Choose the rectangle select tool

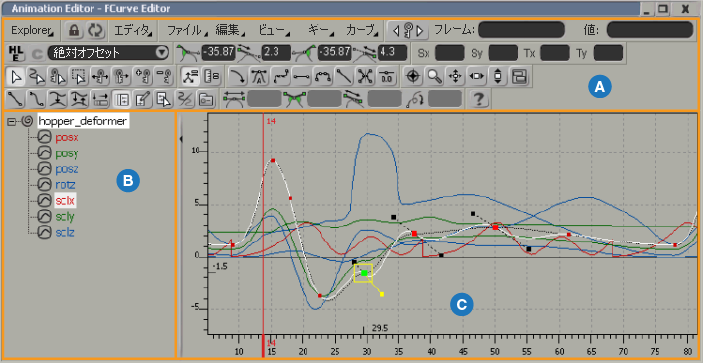click(79, 77)
